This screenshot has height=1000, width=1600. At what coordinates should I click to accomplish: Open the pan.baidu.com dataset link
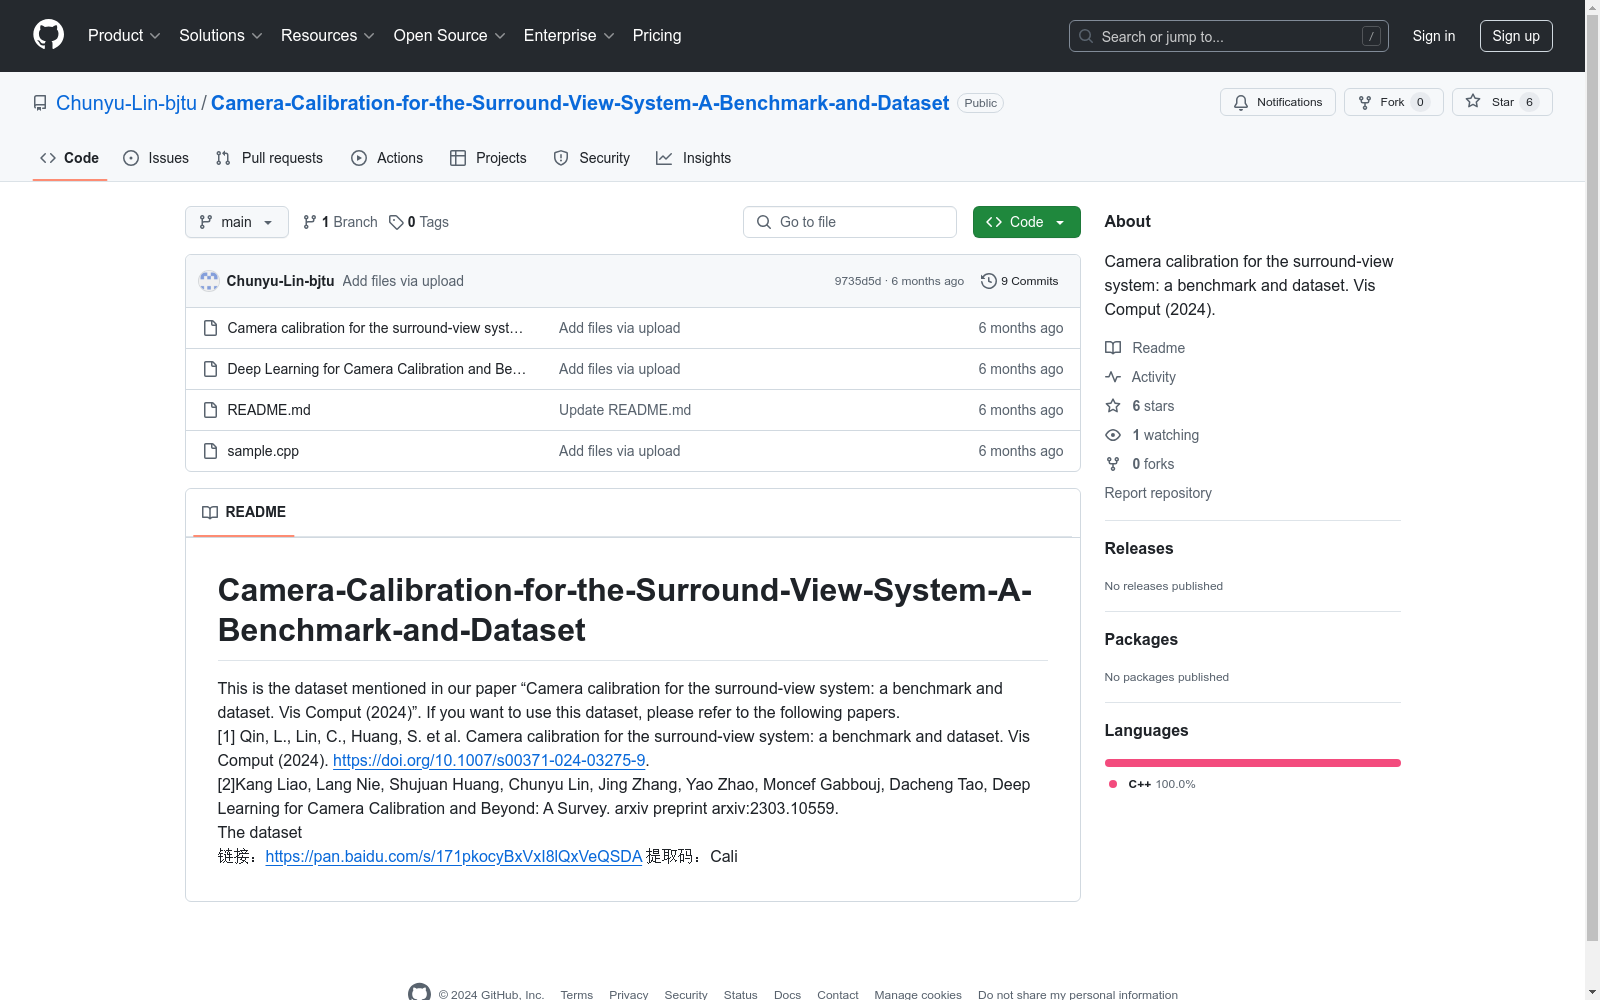[454, 856]
